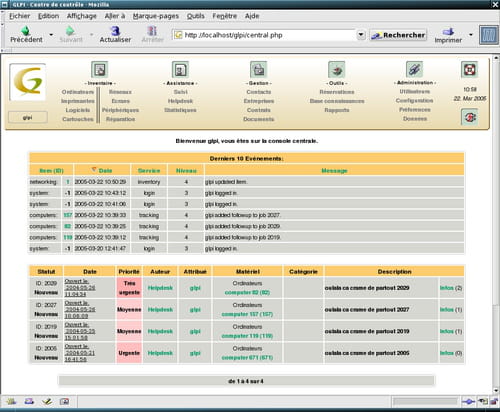Open the Mail icon in status bar

(x=29, y=402)
